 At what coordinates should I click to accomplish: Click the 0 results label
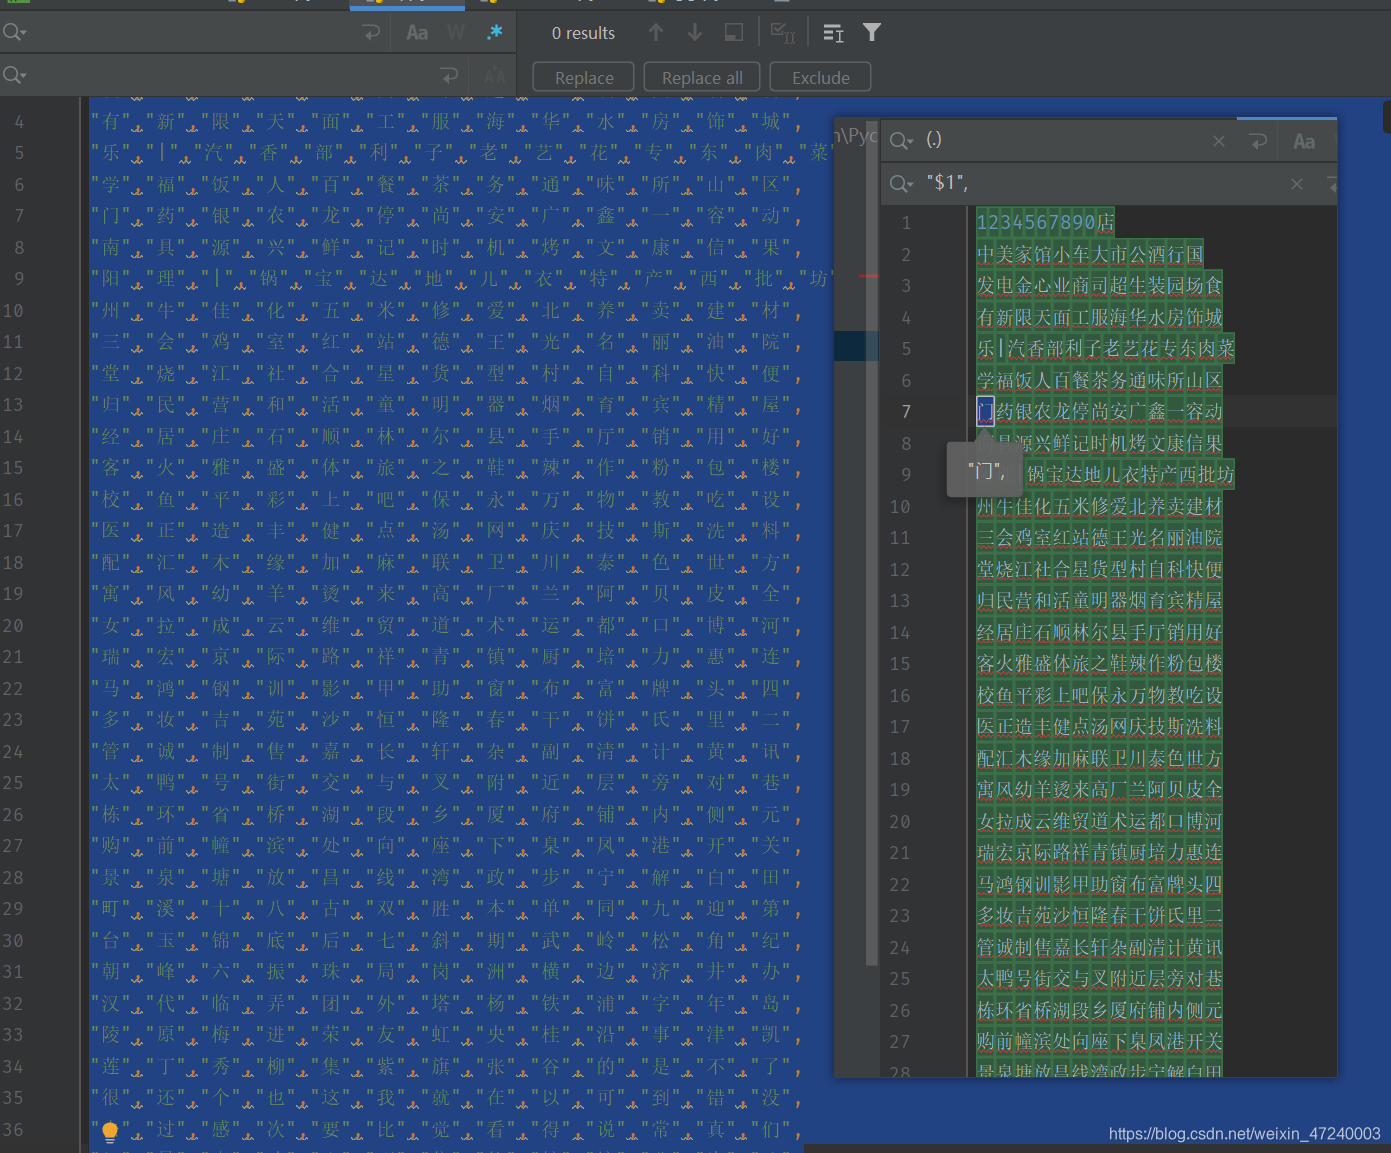tap(583, 33)
